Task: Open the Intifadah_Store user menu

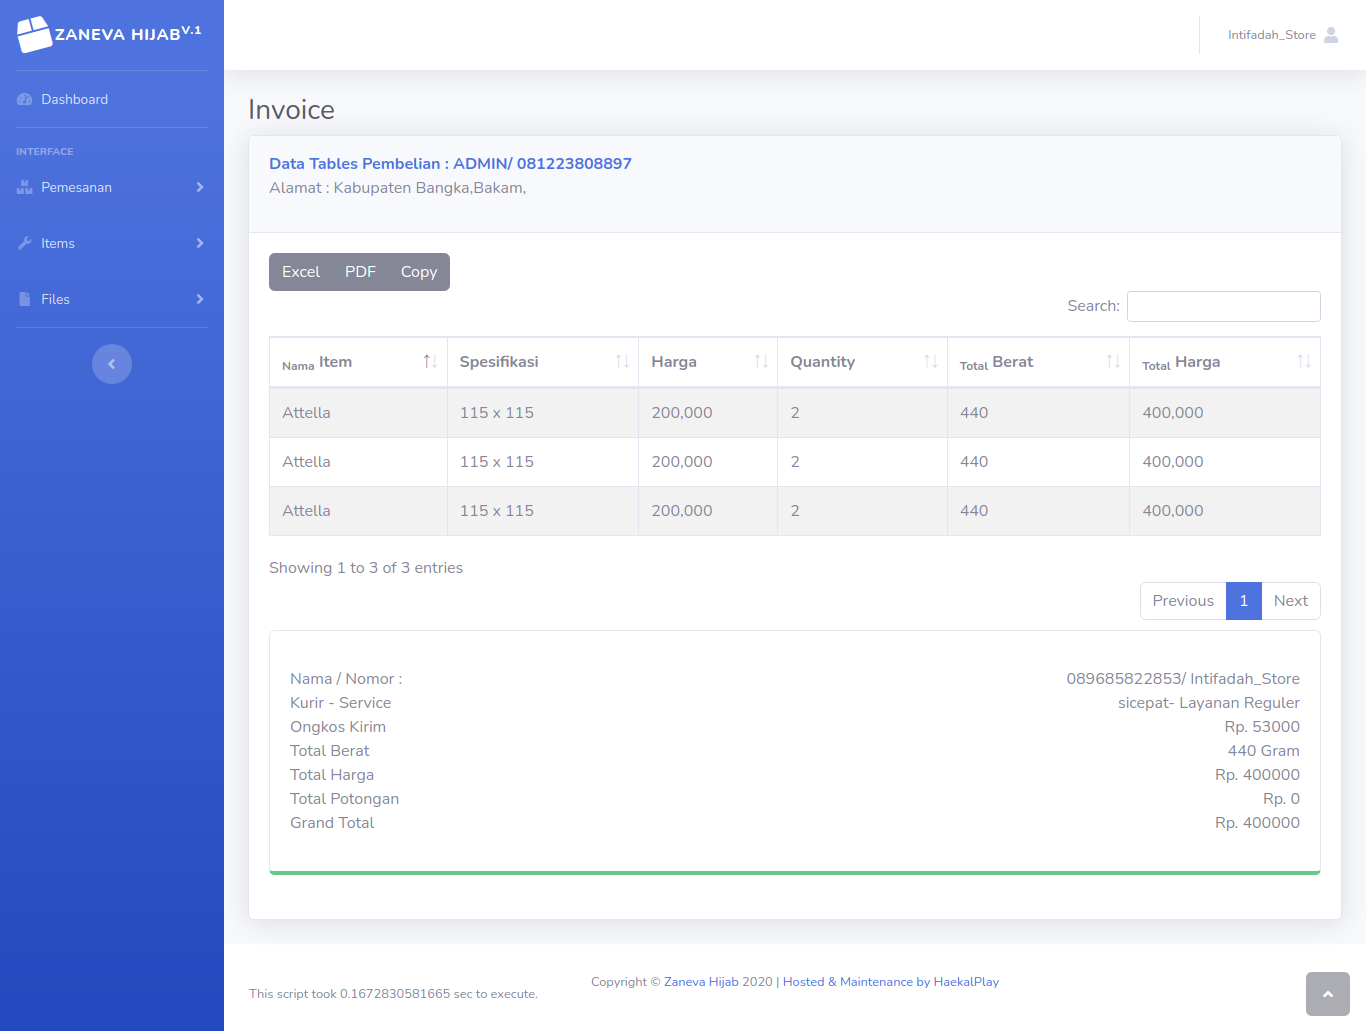Action: [x=1283, y=35]
